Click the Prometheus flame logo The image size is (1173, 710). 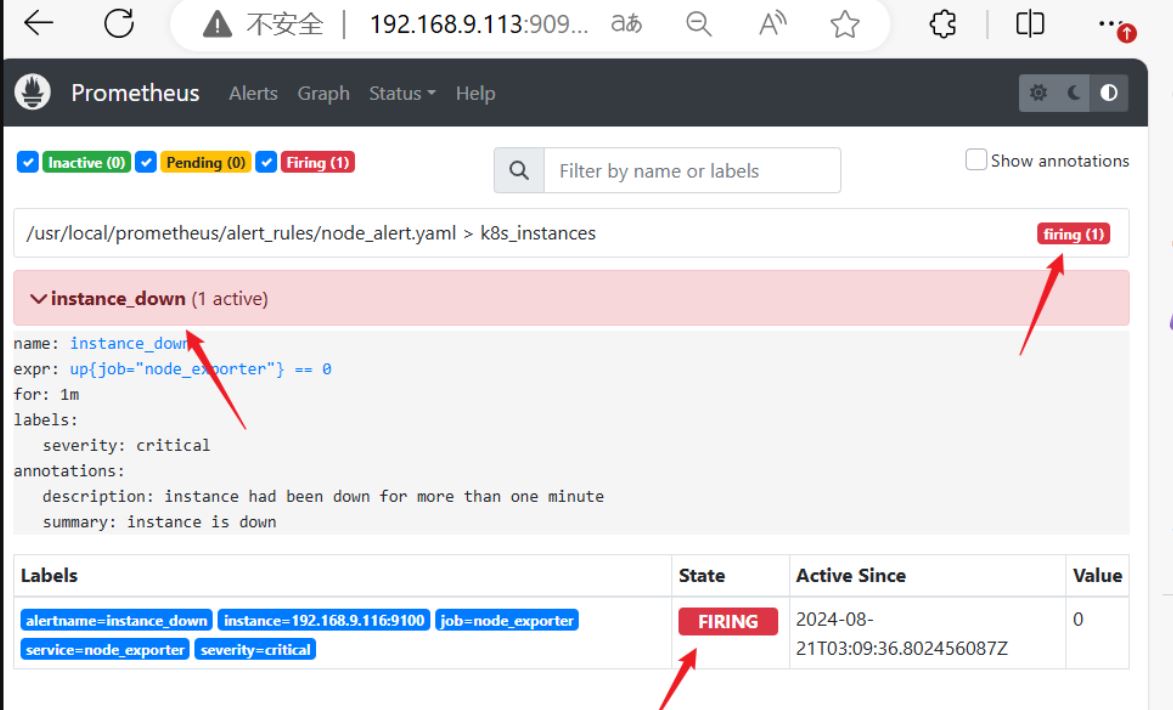32,92
